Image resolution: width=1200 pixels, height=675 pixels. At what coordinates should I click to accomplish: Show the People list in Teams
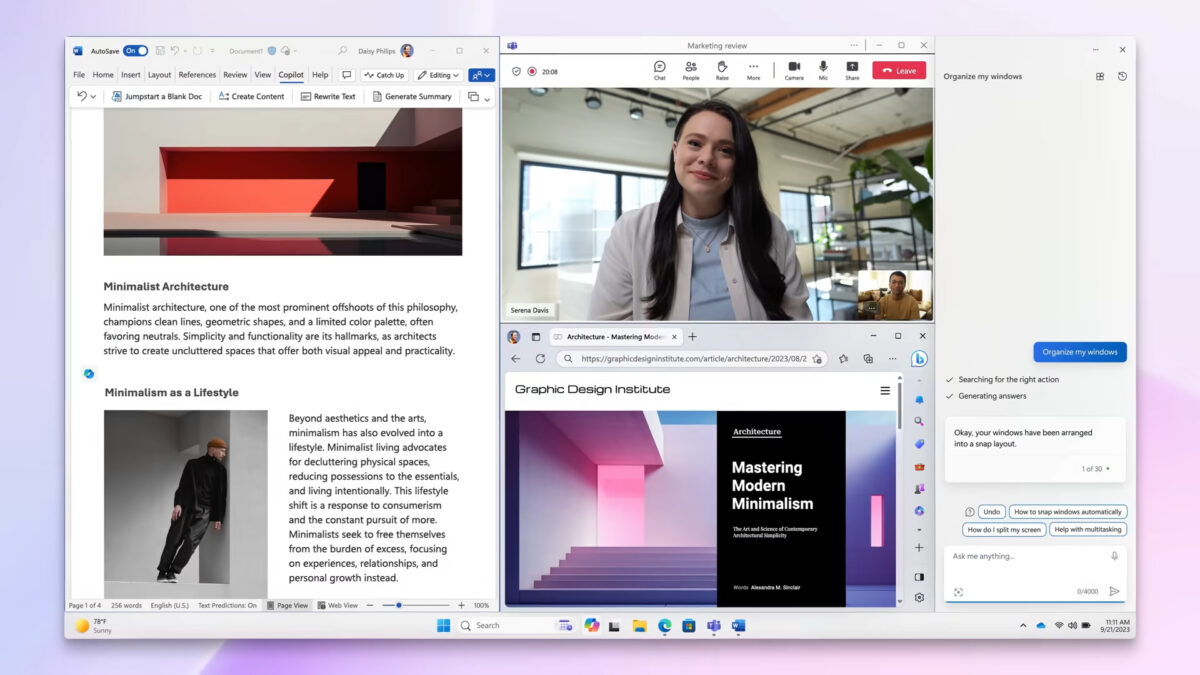(691, 69)
